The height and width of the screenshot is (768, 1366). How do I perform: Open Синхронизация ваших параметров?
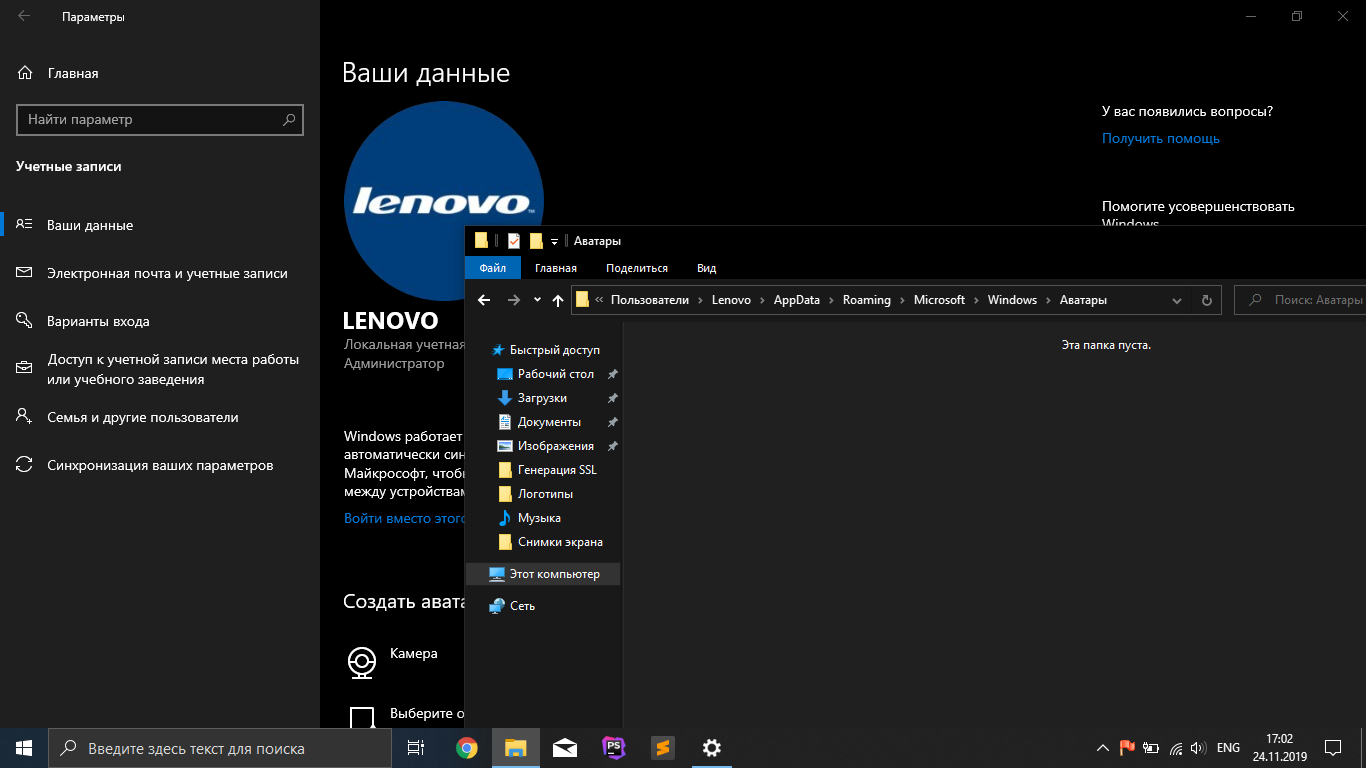160,465
